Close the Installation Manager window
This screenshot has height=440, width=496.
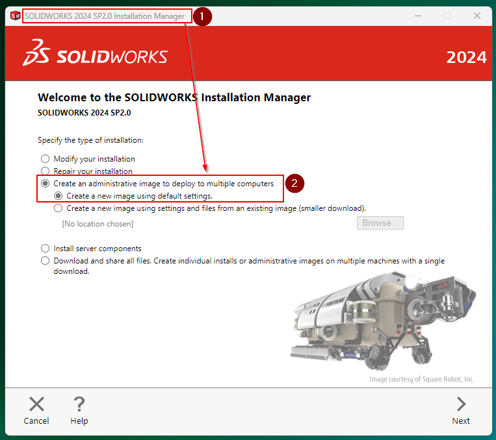click(477, 16)
